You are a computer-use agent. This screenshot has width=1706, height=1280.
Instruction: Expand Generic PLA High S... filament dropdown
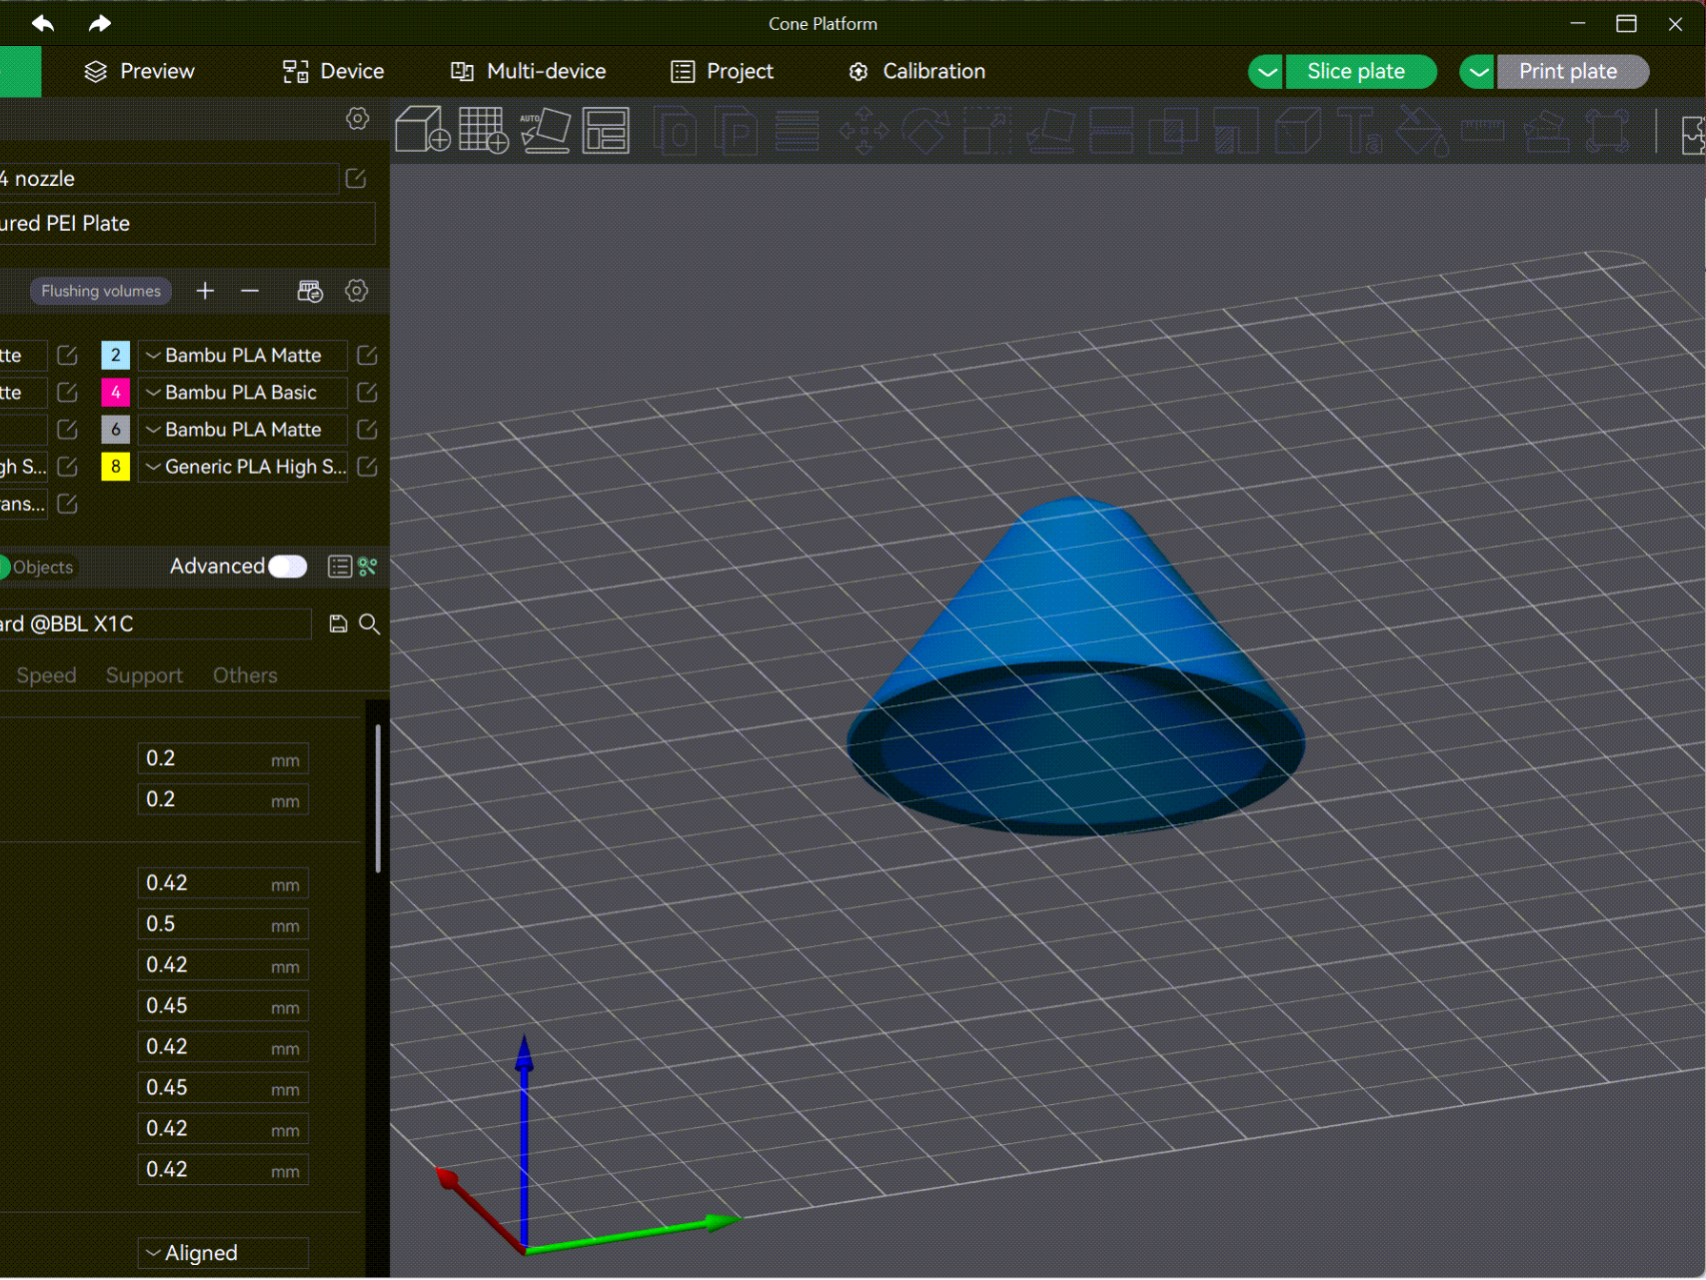(x=153, y=466)
